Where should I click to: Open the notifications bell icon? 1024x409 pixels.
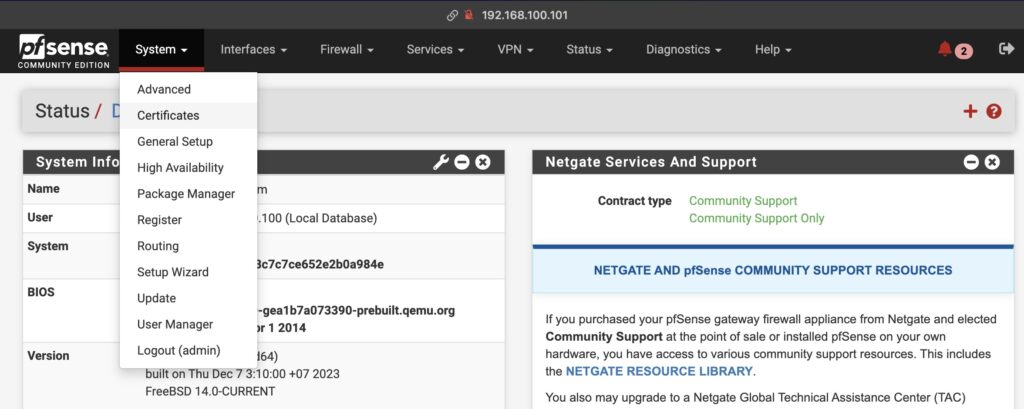[x=944, y=49]
